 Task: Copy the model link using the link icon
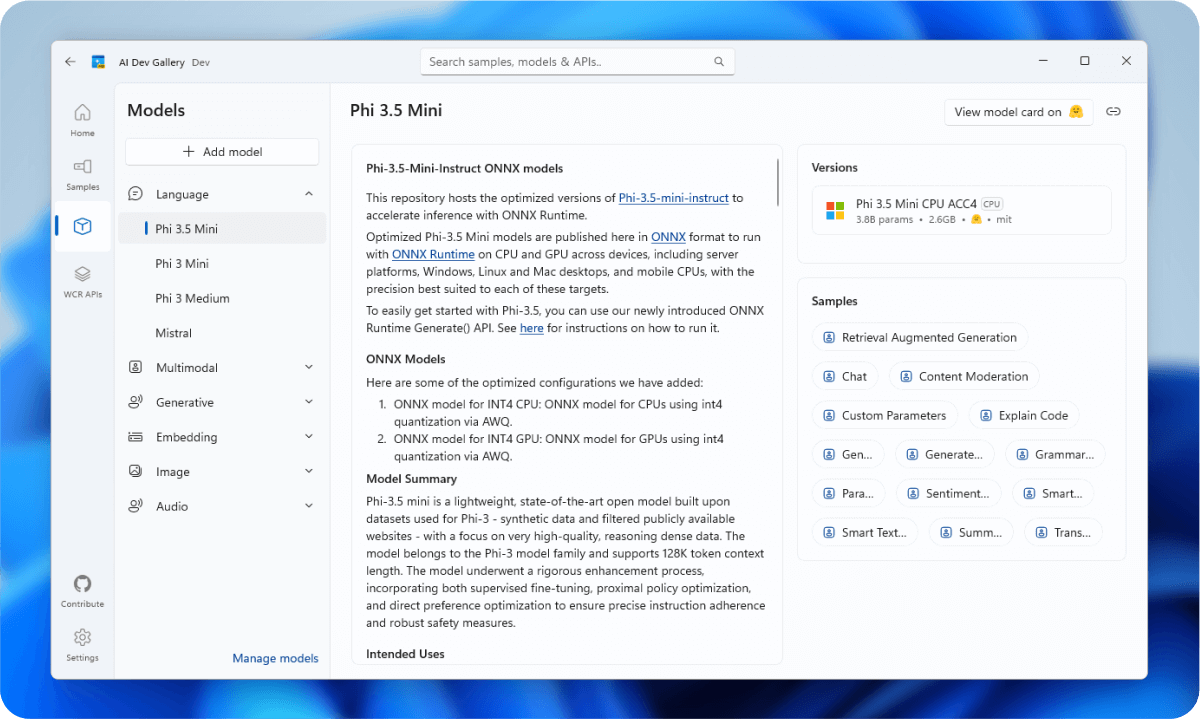[1113, 111]
